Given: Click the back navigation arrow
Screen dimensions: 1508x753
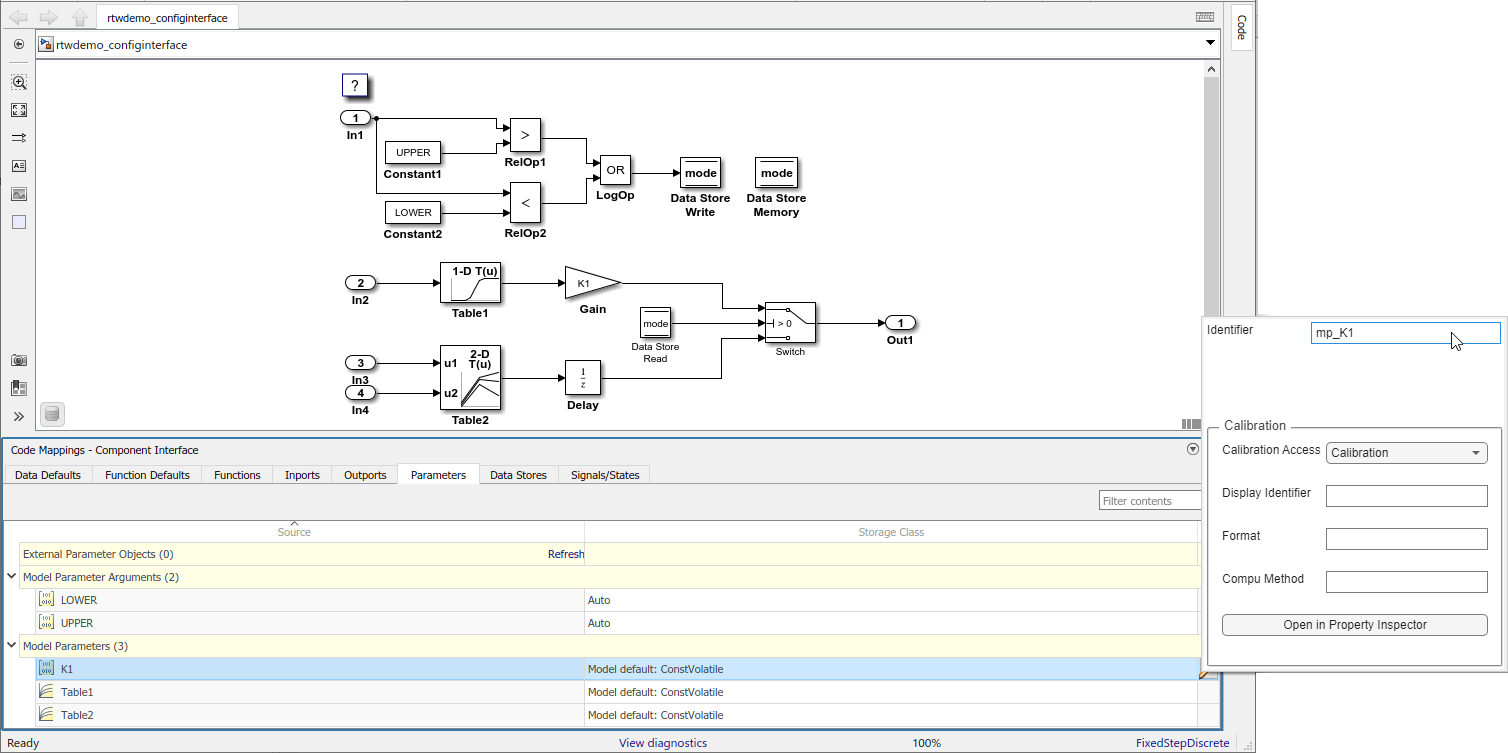Looking at the screenshot, I should (x=18, y=17).
